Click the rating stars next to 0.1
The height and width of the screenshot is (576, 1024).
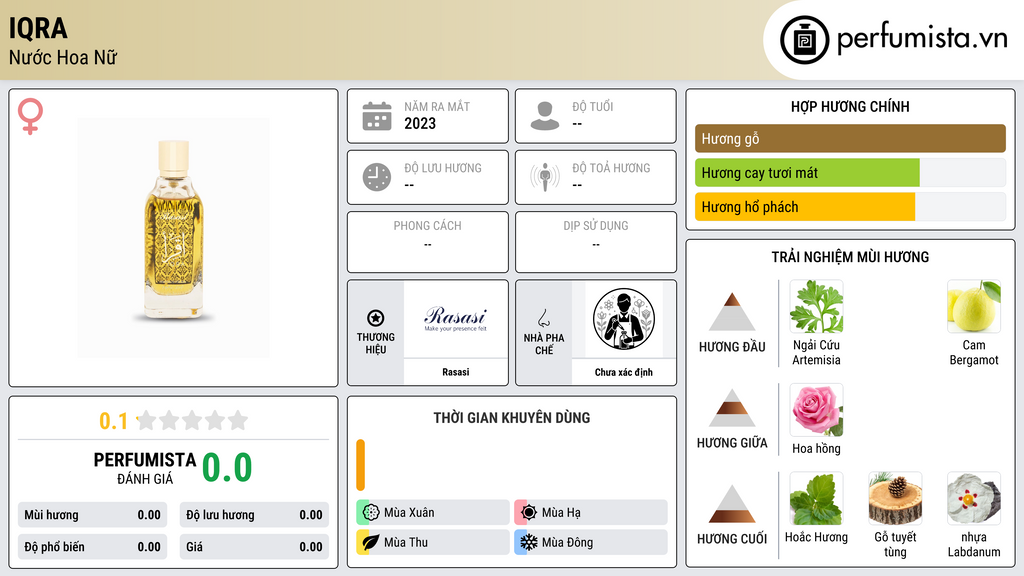pos(192,420)
